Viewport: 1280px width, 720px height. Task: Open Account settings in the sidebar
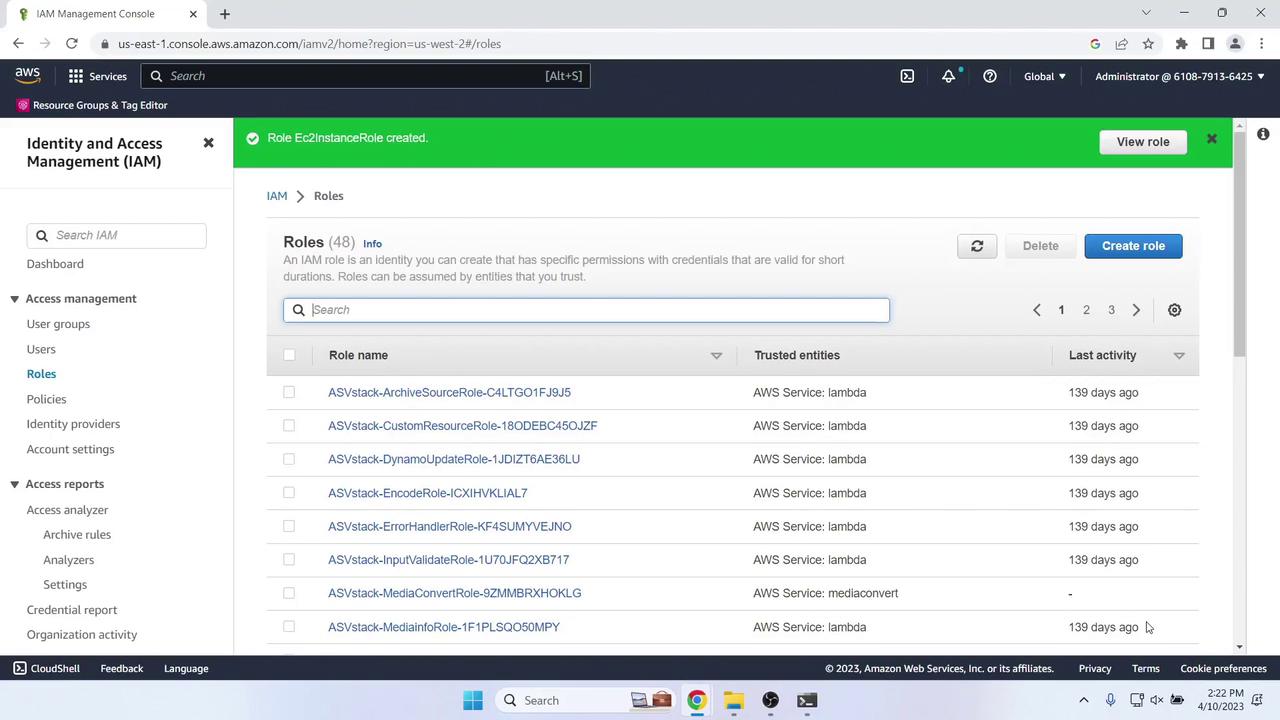(x=70, y=449)
